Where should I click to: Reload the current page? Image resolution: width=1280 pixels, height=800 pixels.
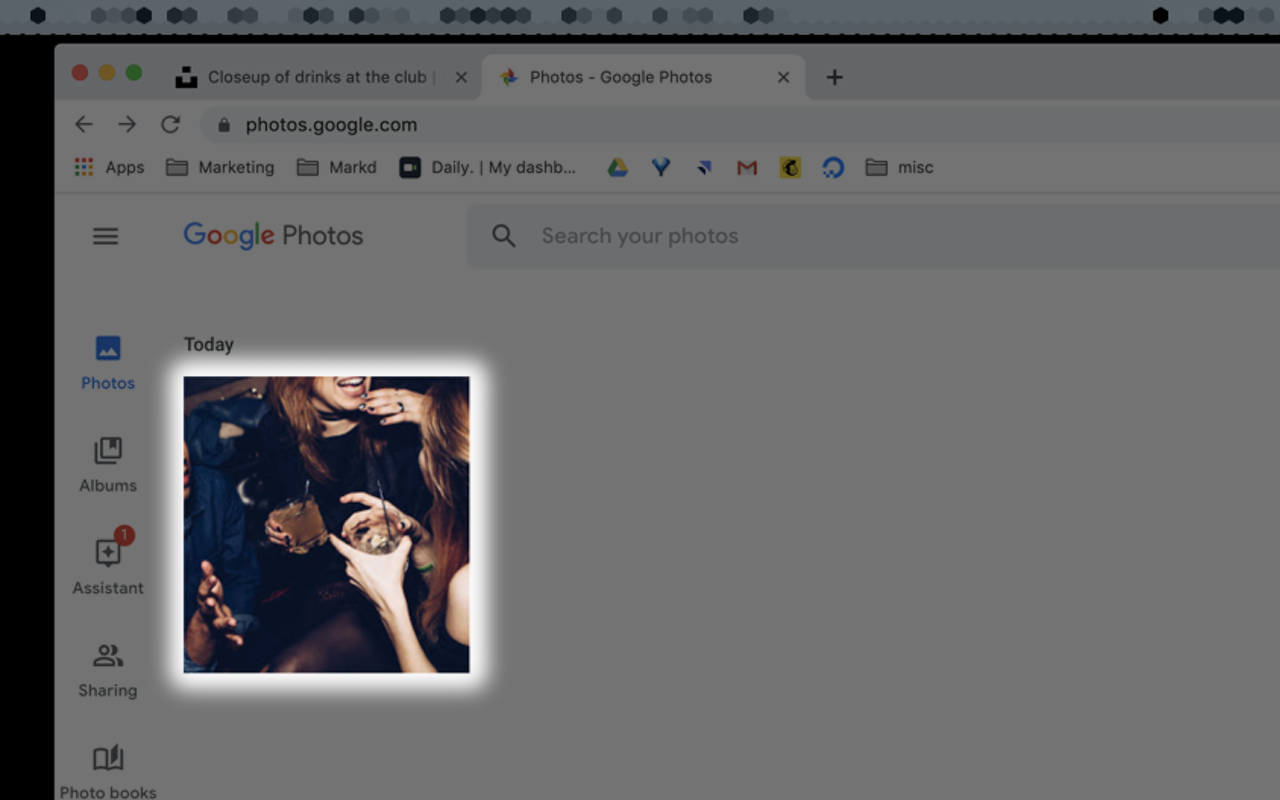(x=170, y=124)
